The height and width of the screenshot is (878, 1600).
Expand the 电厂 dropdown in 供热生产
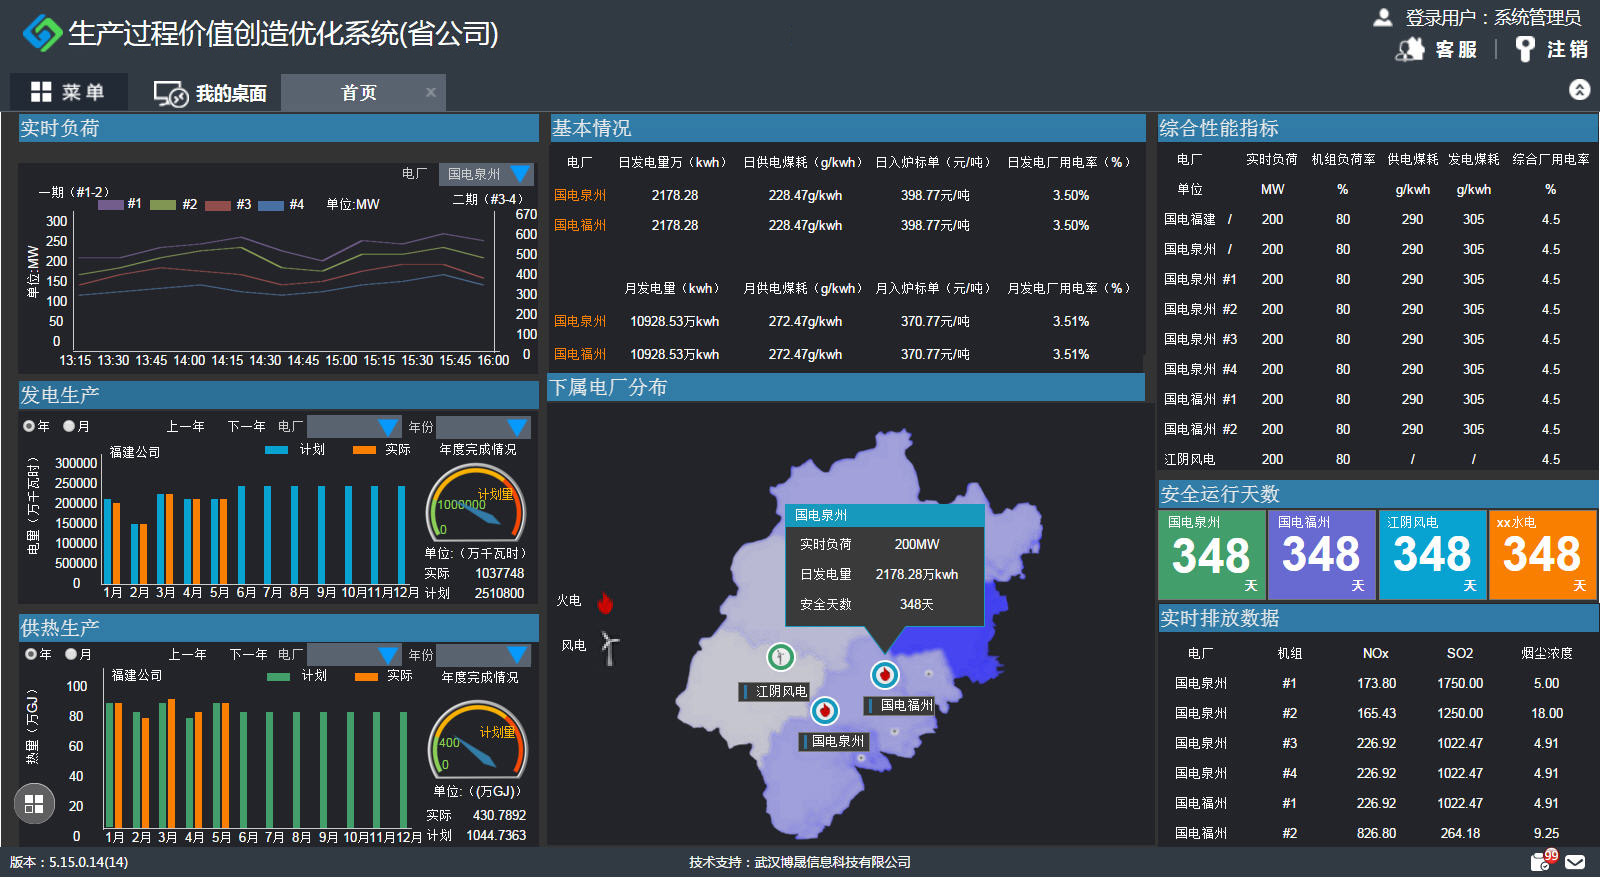[354, 655]
